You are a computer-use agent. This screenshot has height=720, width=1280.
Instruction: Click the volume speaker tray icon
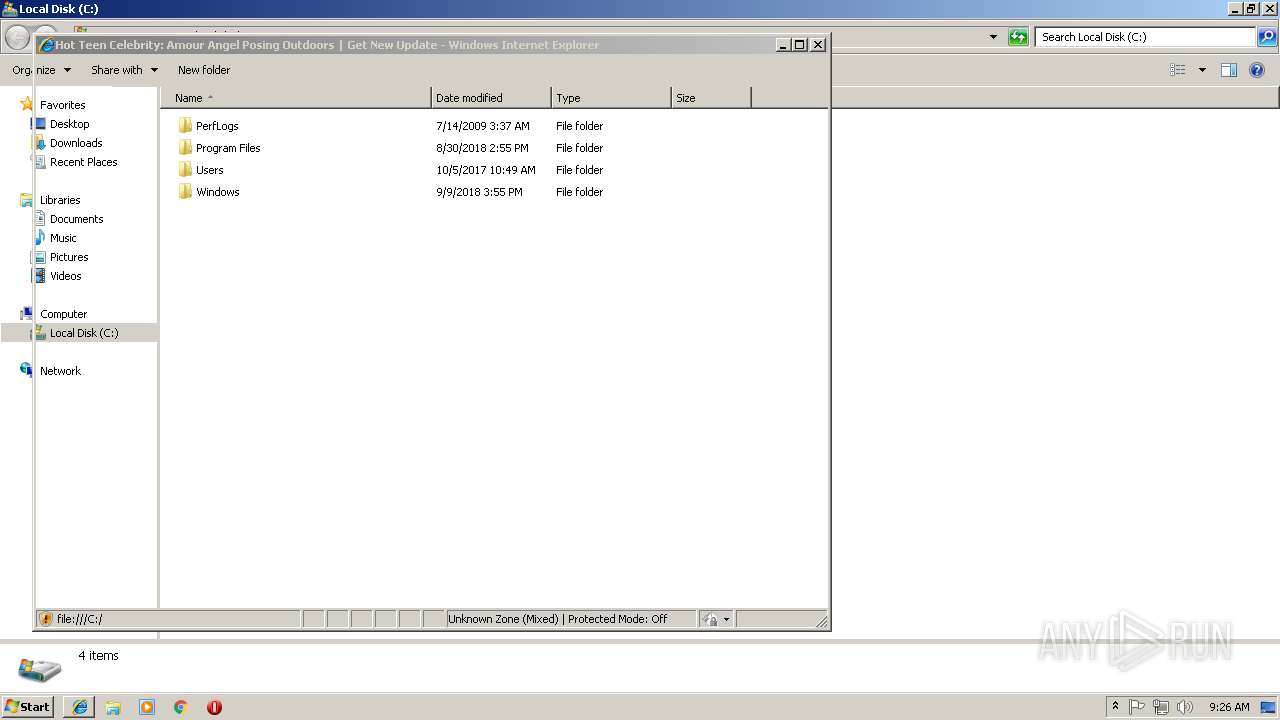(x=1185, y=707)
